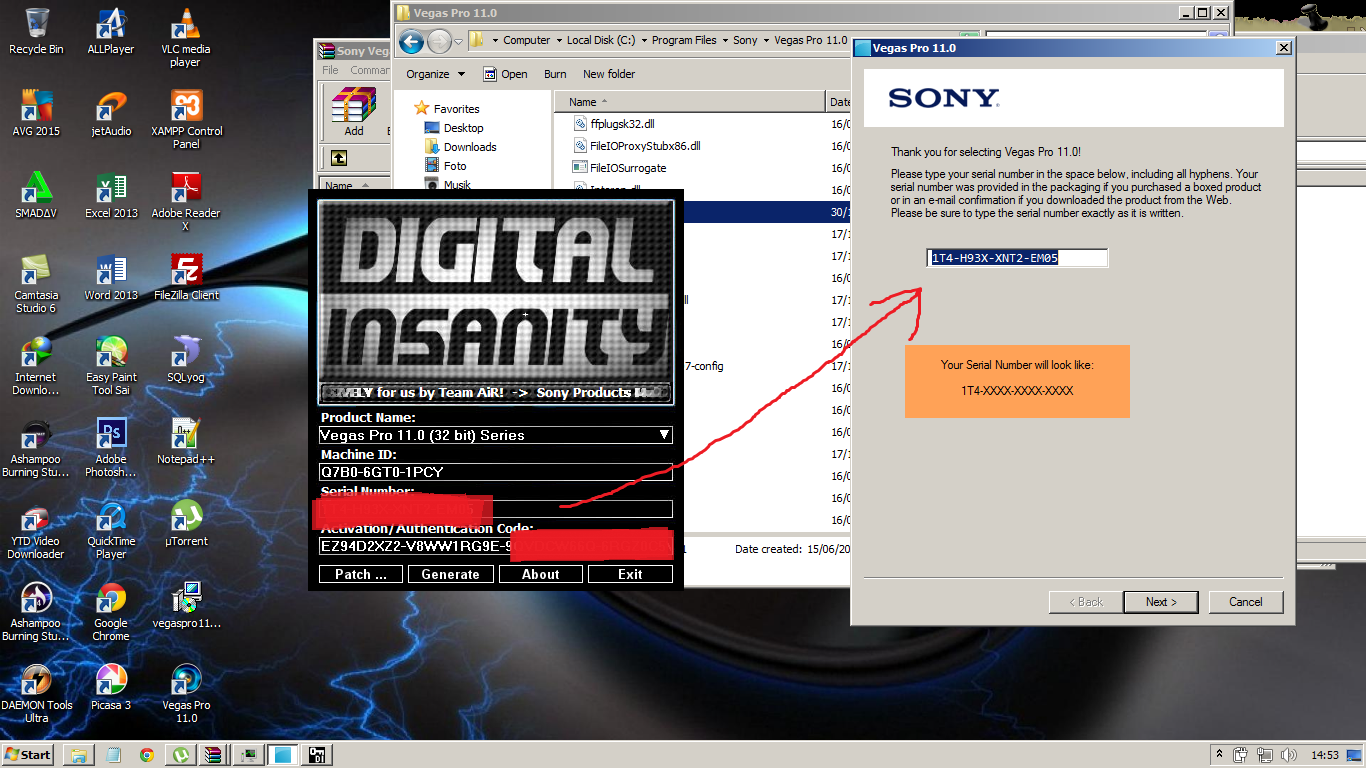Open XAMPP Control Panel shortcut
This screenshot has width=1366, height=768.
186,119
